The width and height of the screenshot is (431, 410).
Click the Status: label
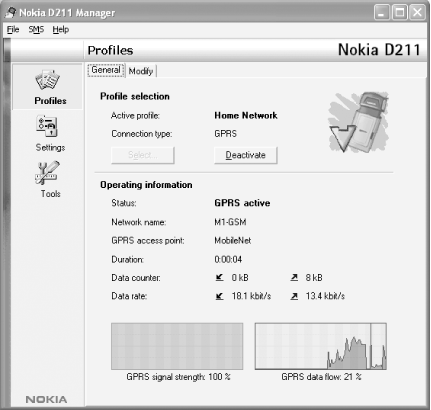tap(124, 203)
